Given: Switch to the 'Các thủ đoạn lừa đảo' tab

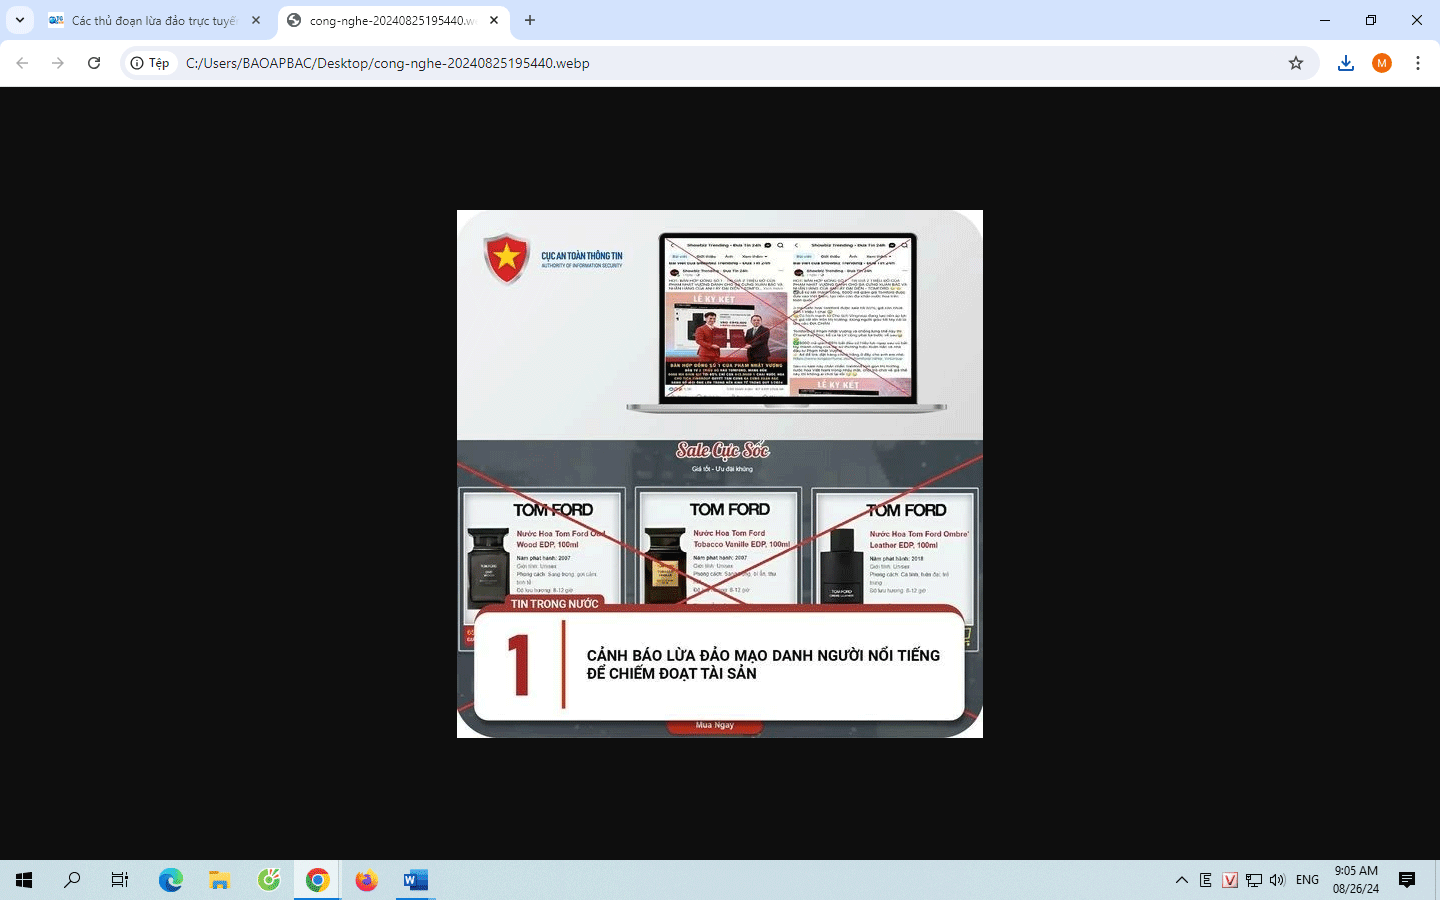Looking at the screenshot, I should point(155,20).
